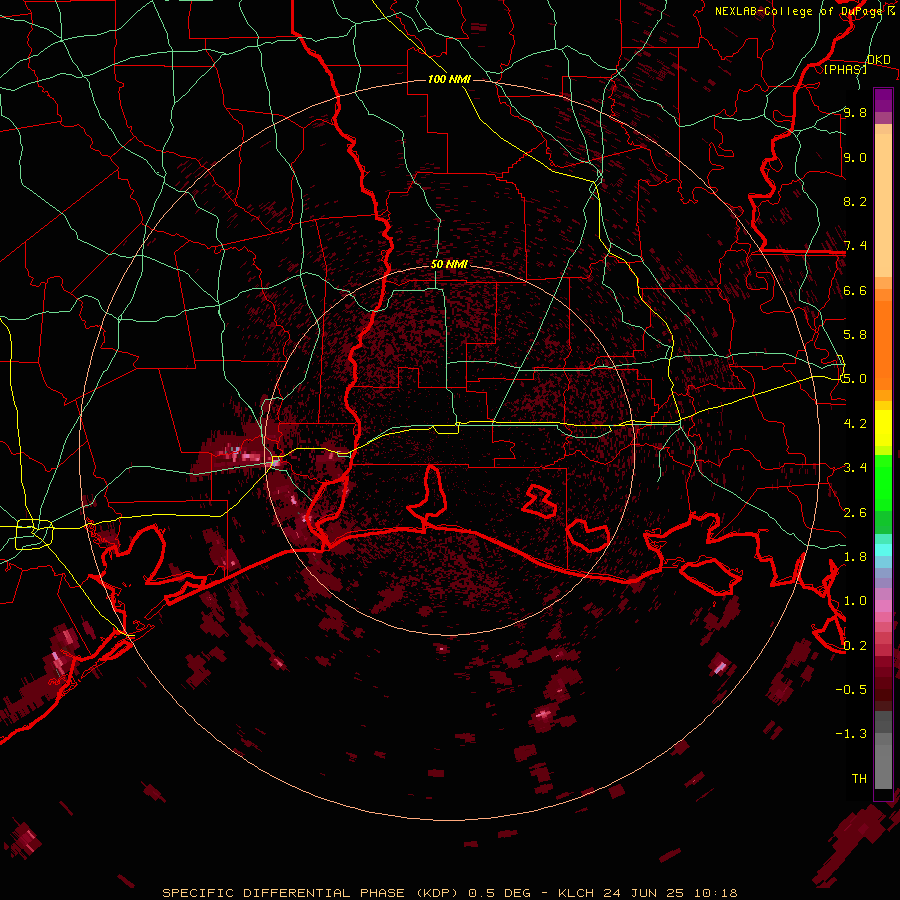This screenshot has width=900, height=900.
Task: Pick the yellow segment of the color bar
Action: (x=883, y=428)
